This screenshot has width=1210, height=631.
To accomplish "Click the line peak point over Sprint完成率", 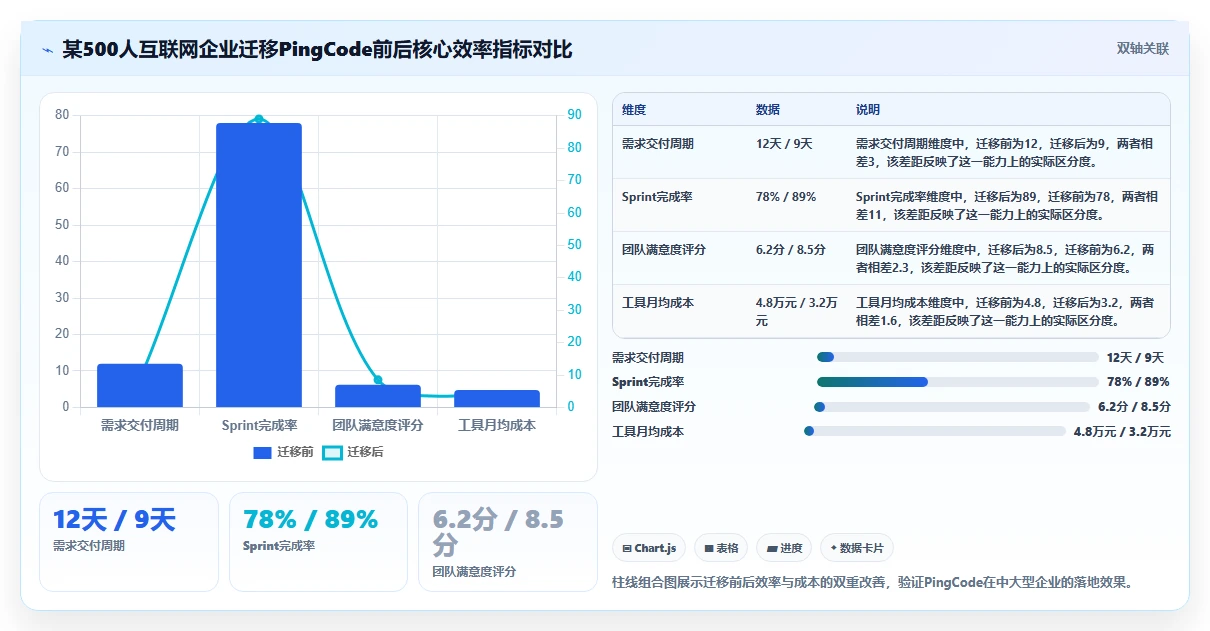I will 259,119.
